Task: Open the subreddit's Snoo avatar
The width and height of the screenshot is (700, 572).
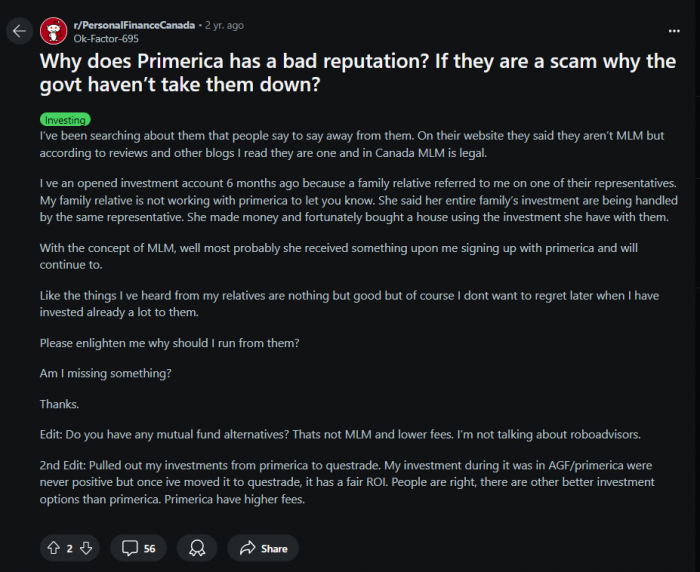Action: pos(54,31)
